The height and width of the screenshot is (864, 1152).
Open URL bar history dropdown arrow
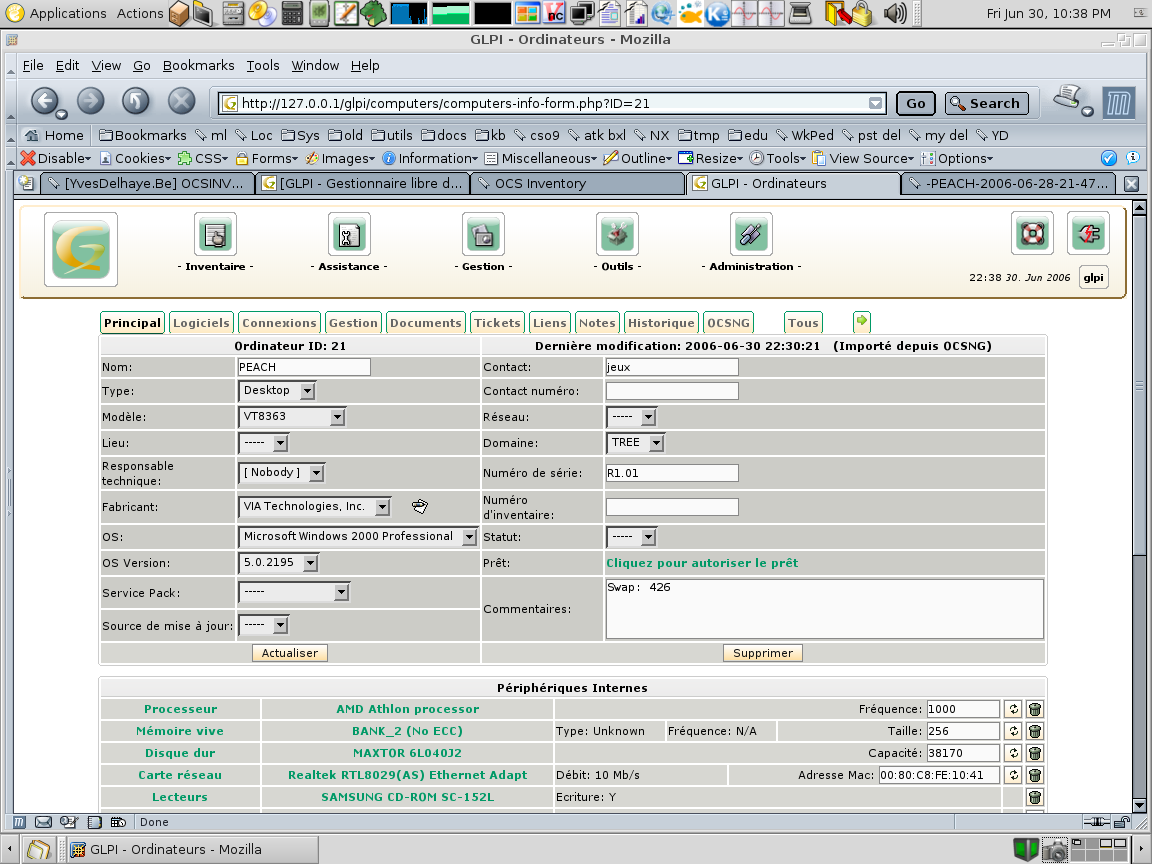click(875, 104)
